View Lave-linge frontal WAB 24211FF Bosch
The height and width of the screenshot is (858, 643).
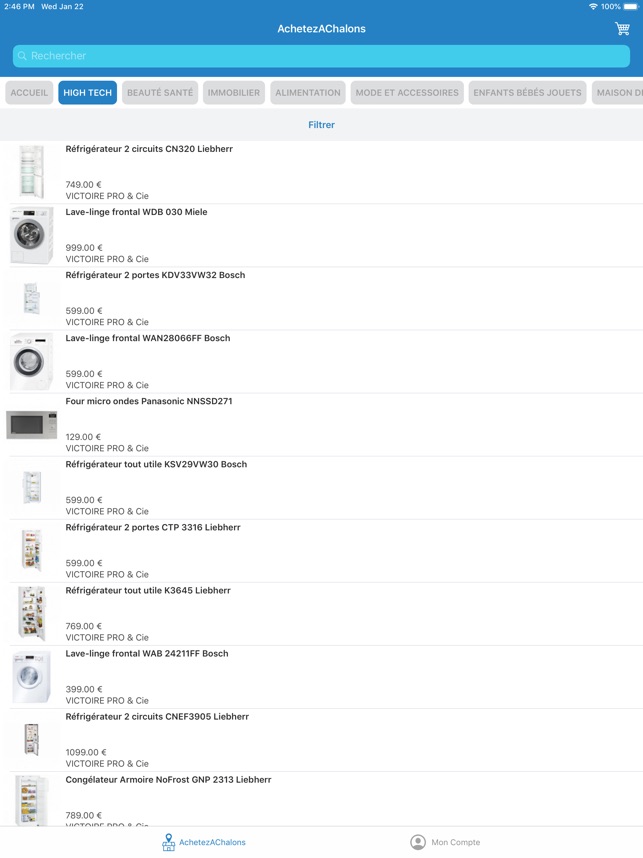coord(147,653)
